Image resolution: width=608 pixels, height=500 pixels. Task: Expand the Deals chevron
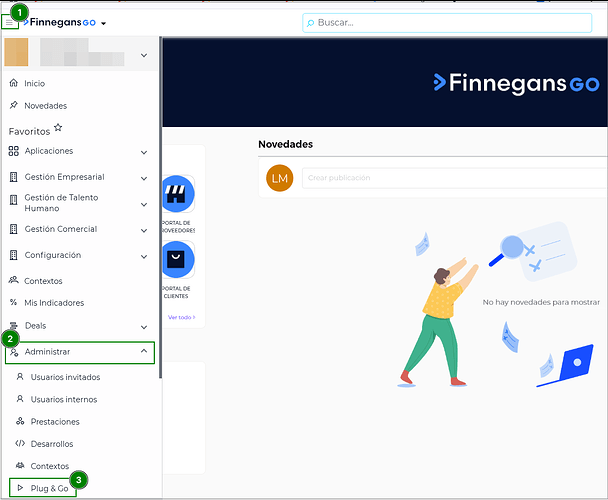pos(144,327)
